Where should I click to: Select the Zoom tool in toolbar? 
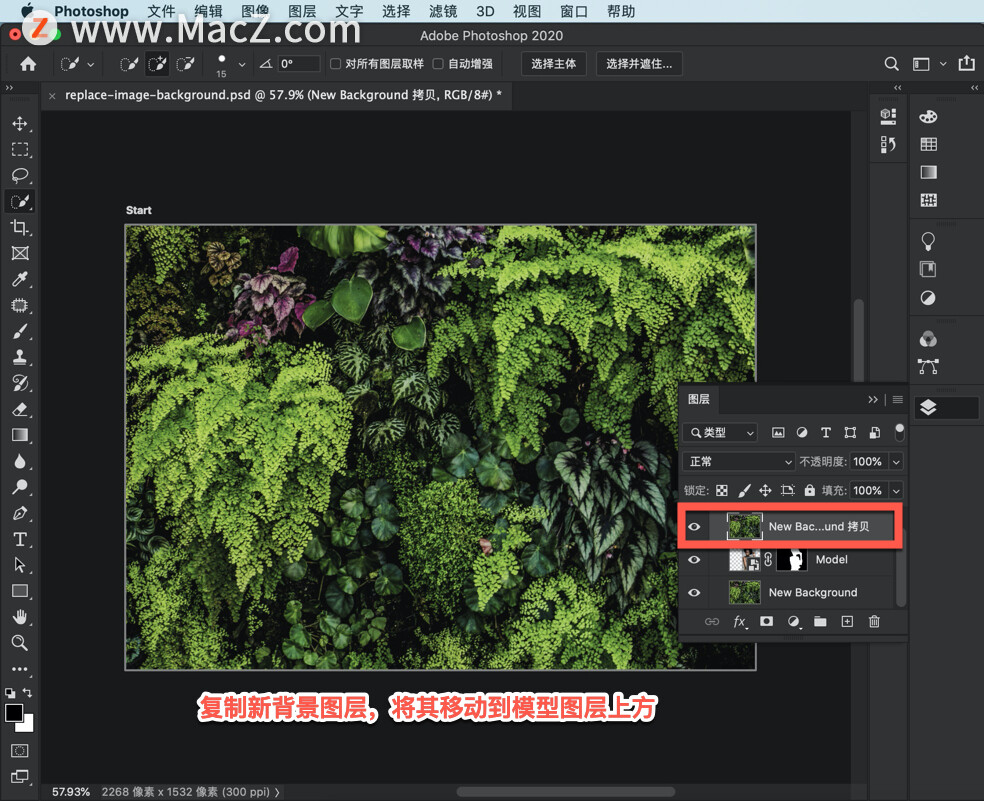(x=20, y=643)
